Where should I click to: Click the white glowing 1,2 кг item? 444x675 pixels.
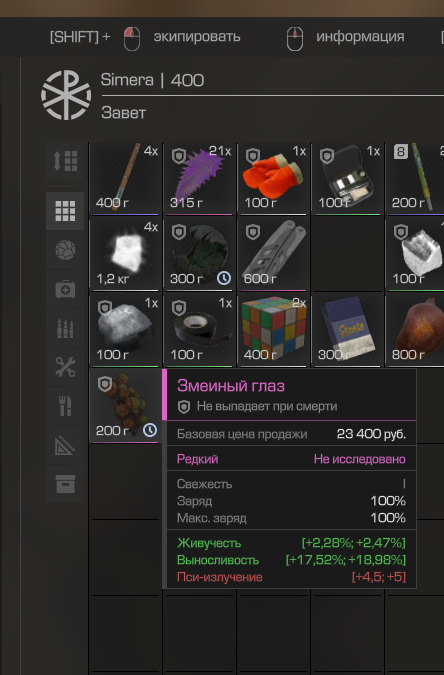[125, 255]
